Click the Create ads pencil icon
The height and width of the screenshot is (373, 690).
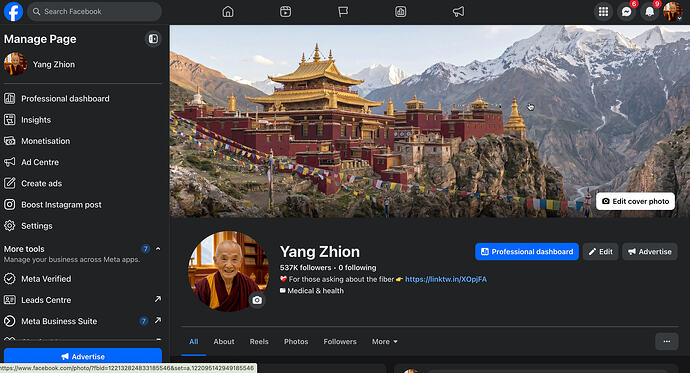click(10, 183)
